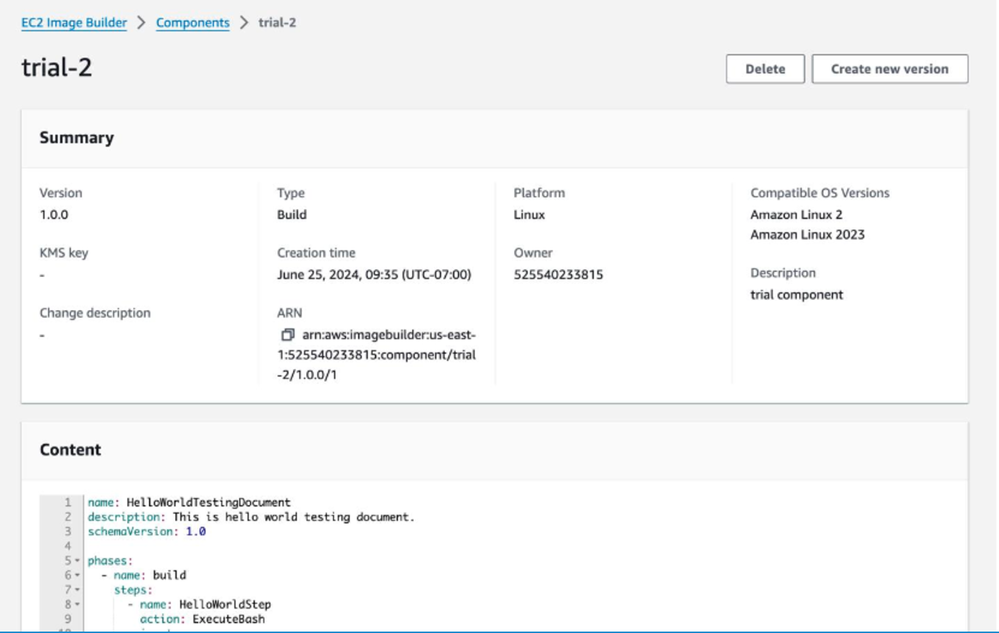Select the creation time June 25, 2024
Screen dimensions: 999x633
tap(374, 274)
